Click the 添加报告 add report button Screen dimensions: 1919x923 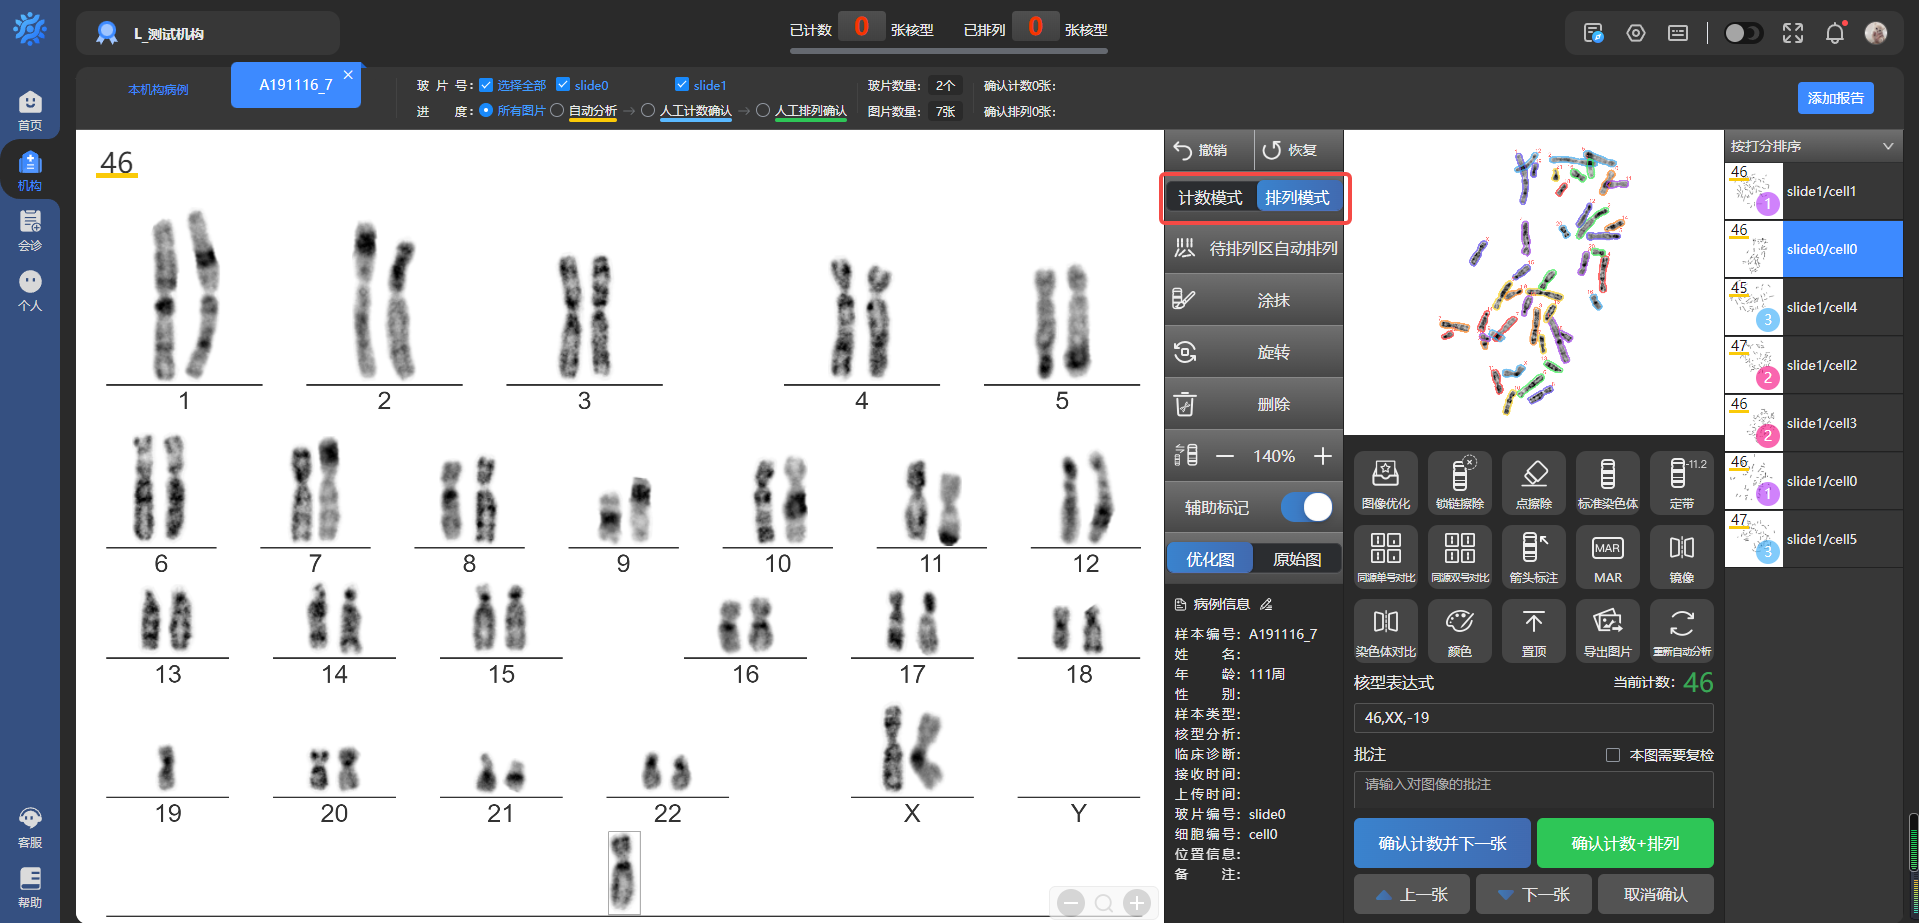coord(1835,98)
